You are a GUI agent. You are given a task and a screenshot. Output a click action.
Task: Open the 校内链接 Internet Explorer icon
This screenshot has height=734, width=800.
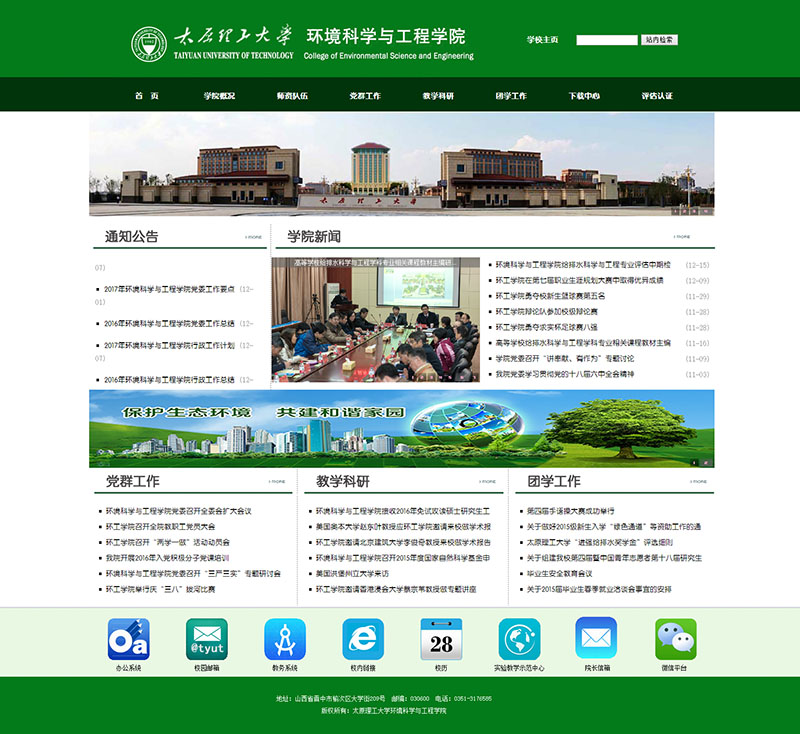(363, 639)
